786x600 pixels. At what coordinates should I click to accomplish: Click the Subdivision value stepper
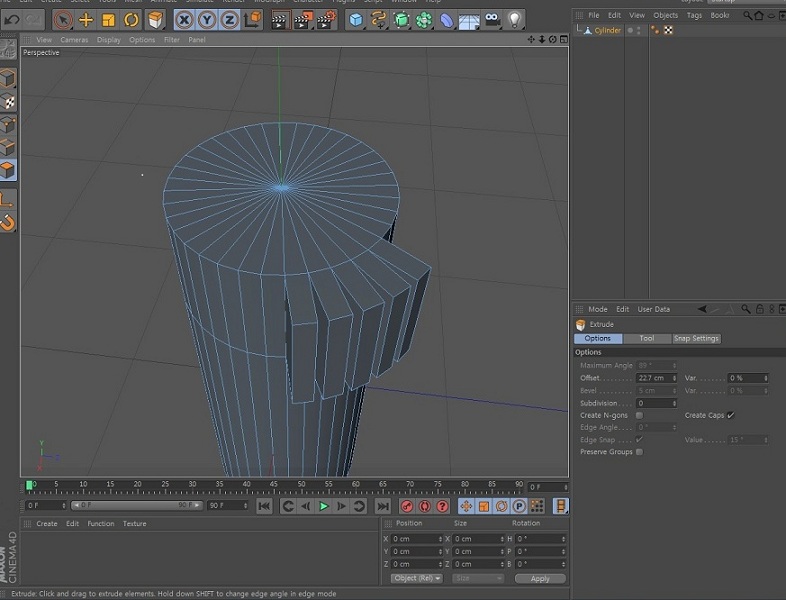674,403
